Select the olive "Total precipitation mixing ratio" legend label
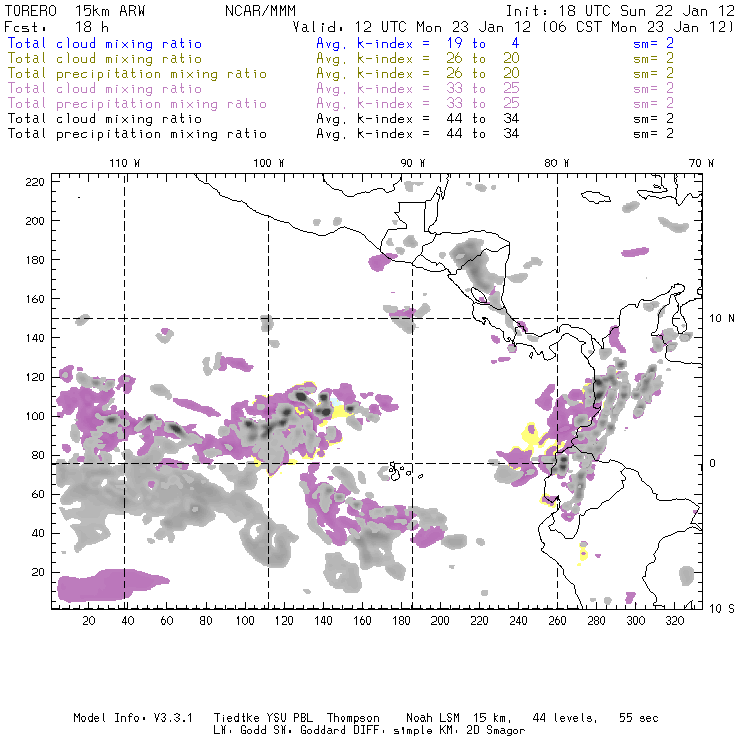This screenshot has height=740, width=740. pyautogui.click(x=137, y=74)
